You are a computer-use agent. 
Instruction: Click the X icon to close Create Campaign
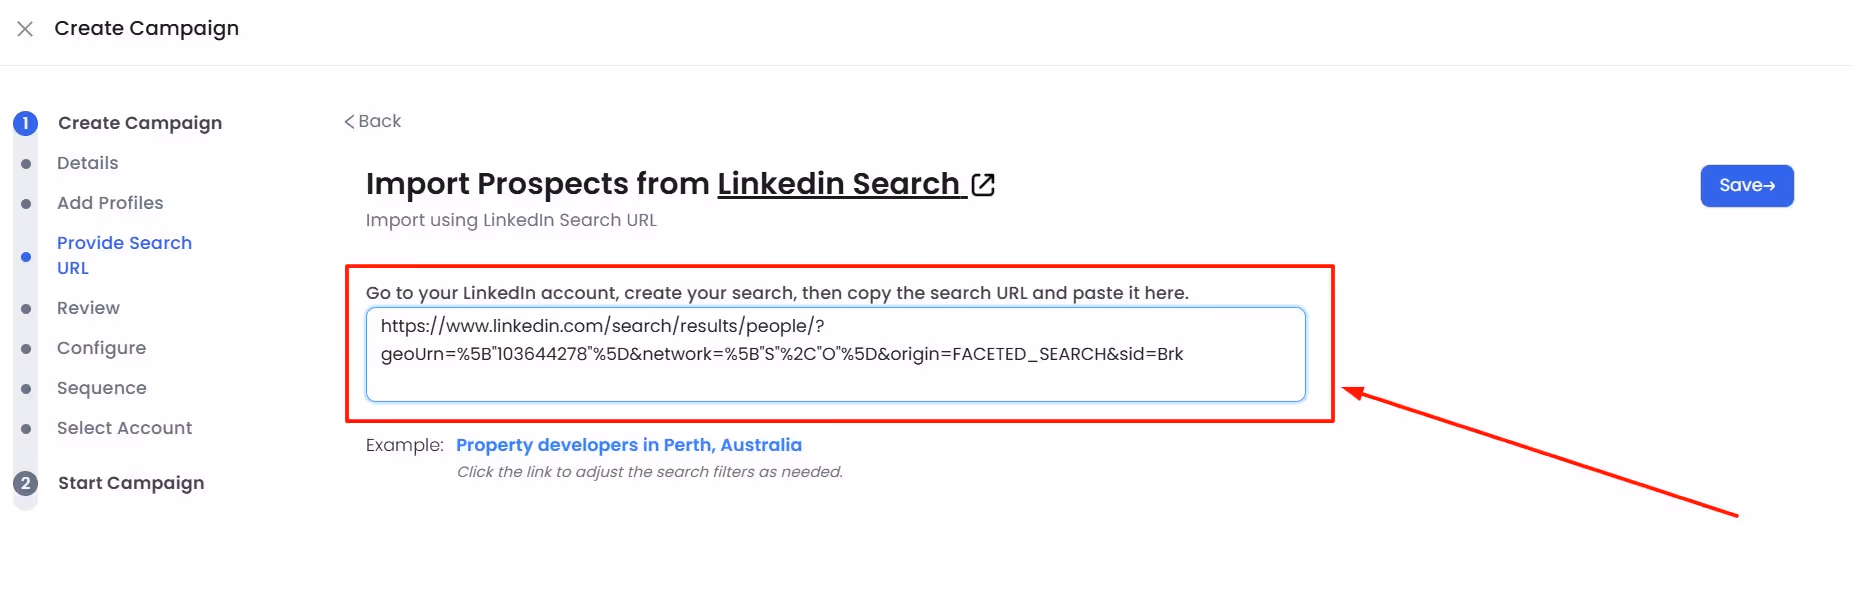click(24, 28)
